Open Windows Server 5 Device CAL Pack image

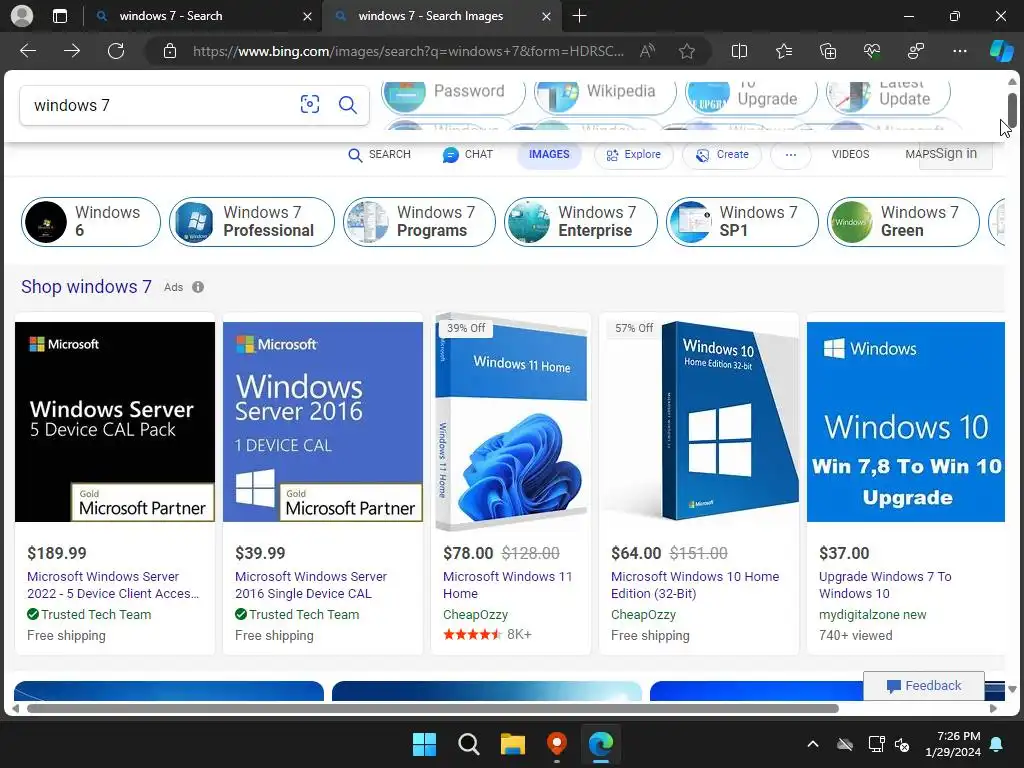click(x=115, y=422)
